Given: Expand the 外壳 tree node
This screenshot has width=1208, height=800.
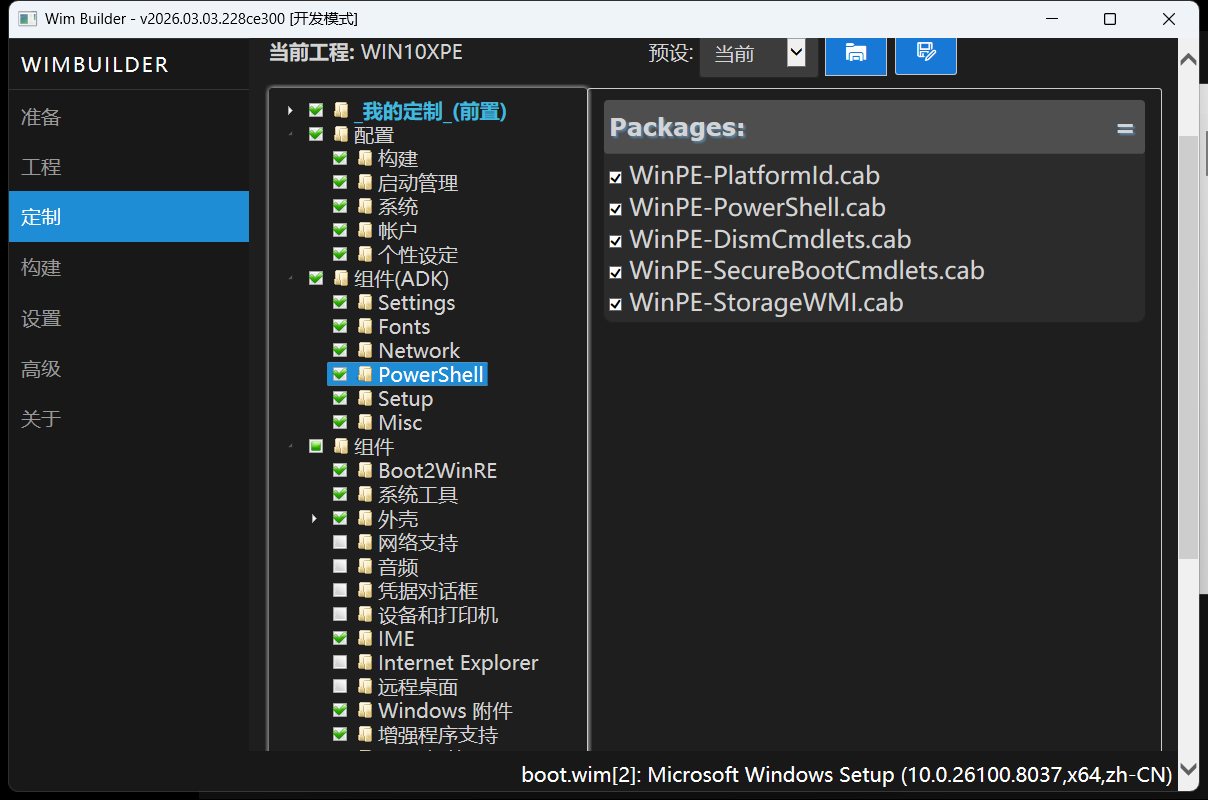Looking at the screenshot, I should pyautogui.click(x=314, y=518).
